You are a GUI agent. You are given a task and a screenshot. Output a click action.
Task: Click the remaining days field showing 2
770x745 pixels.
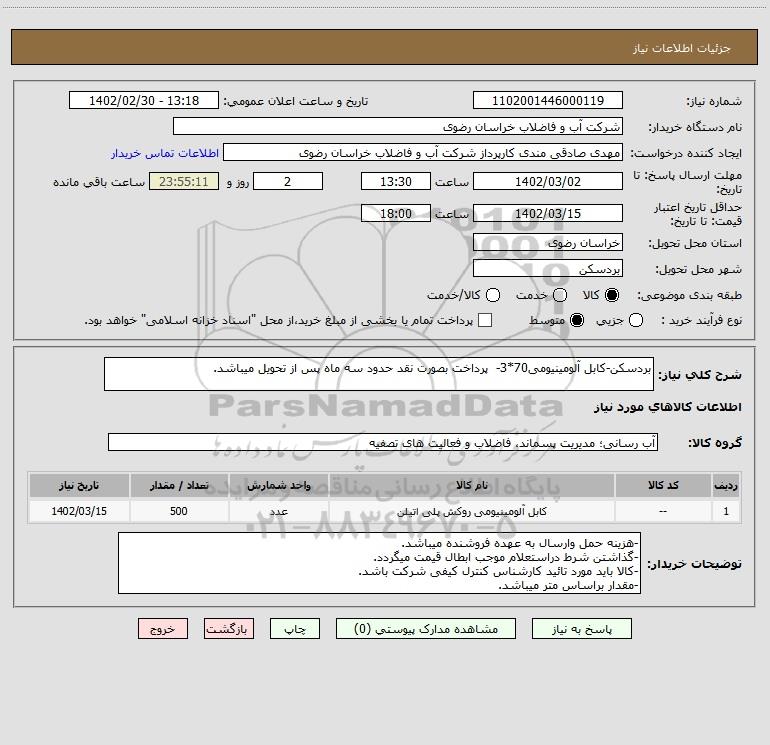point(288,182)
